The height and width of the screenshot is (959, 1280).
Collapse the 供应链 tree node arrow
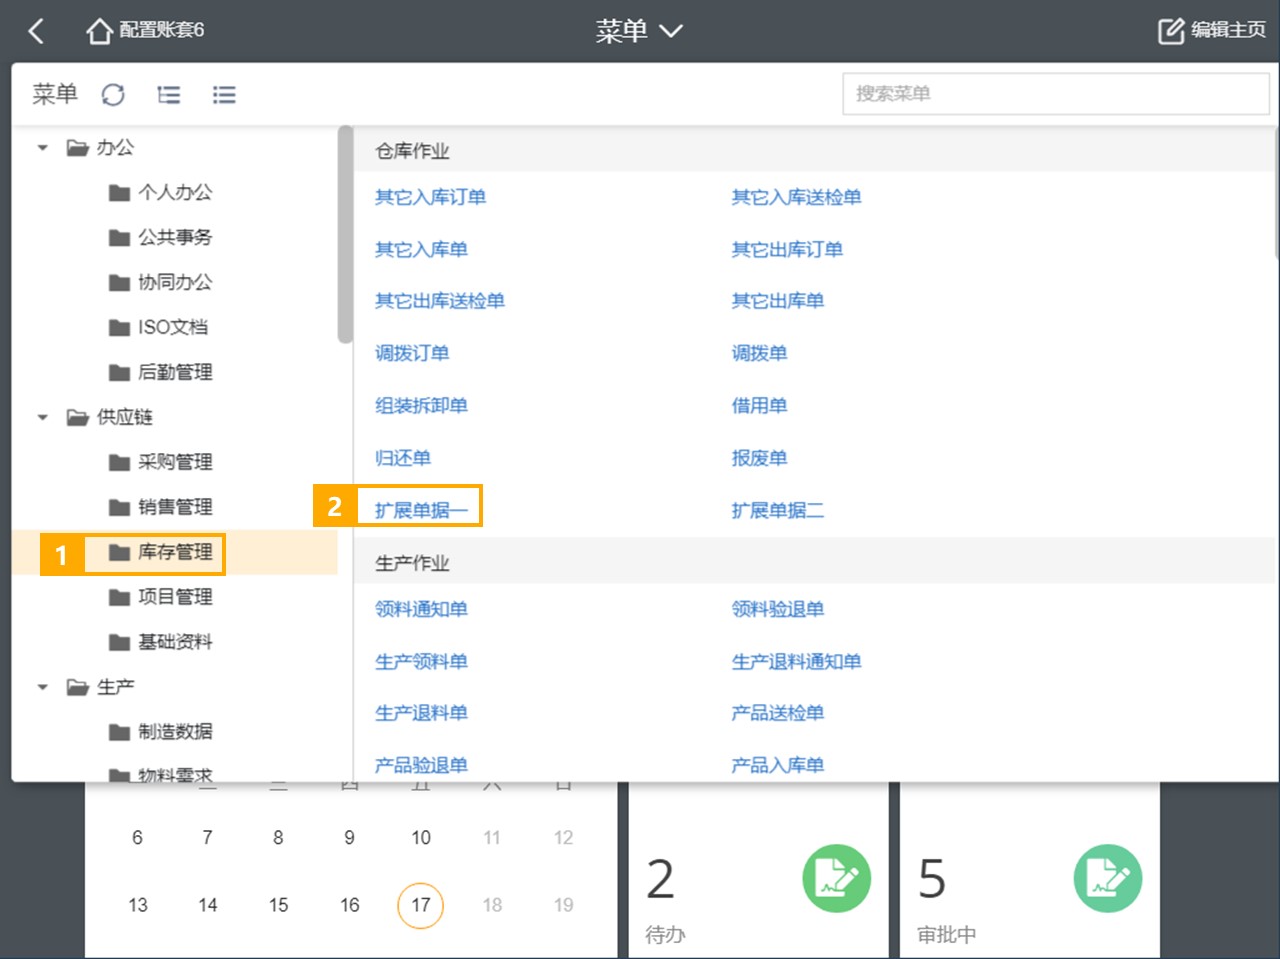42,418
